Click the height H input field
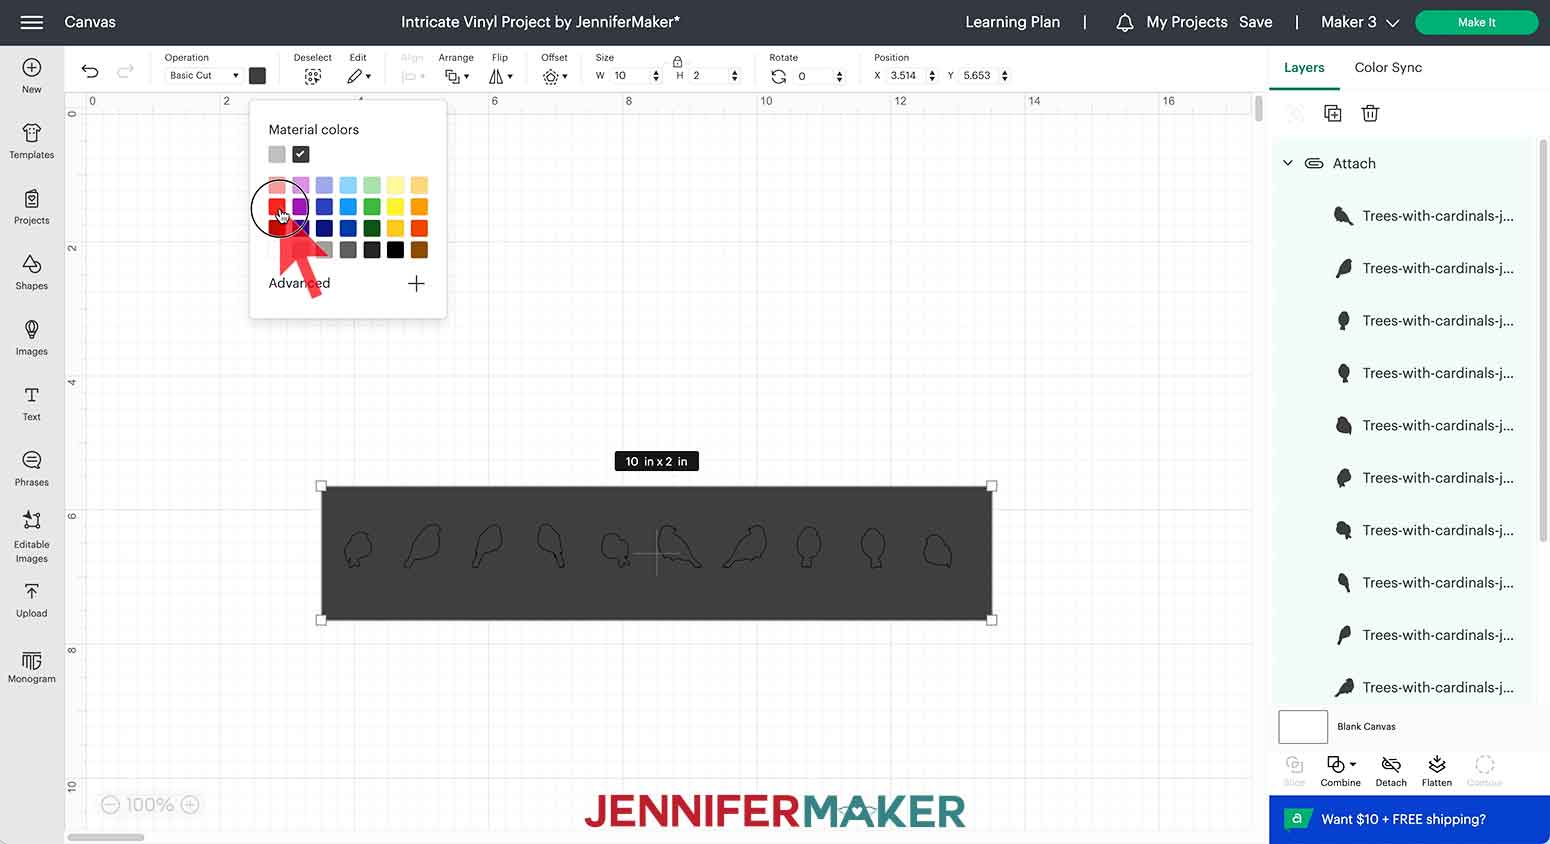 click(709, 76)
